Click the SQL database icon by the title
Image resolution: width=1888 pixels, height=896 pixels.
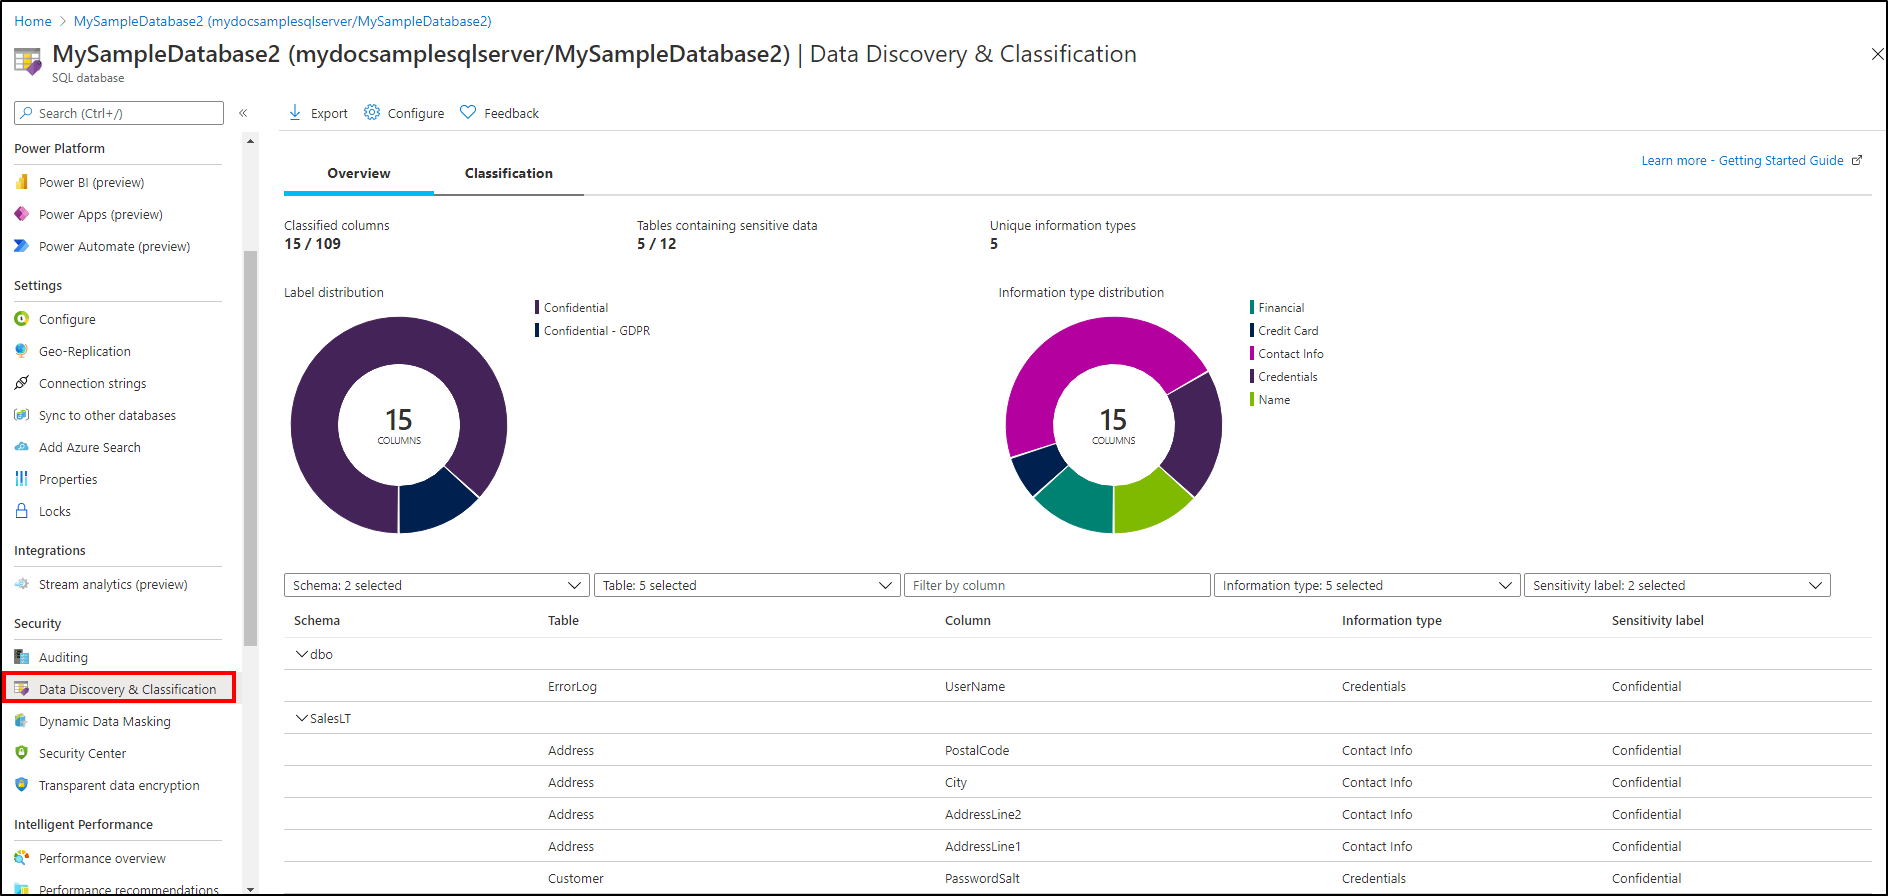[28, 62]
